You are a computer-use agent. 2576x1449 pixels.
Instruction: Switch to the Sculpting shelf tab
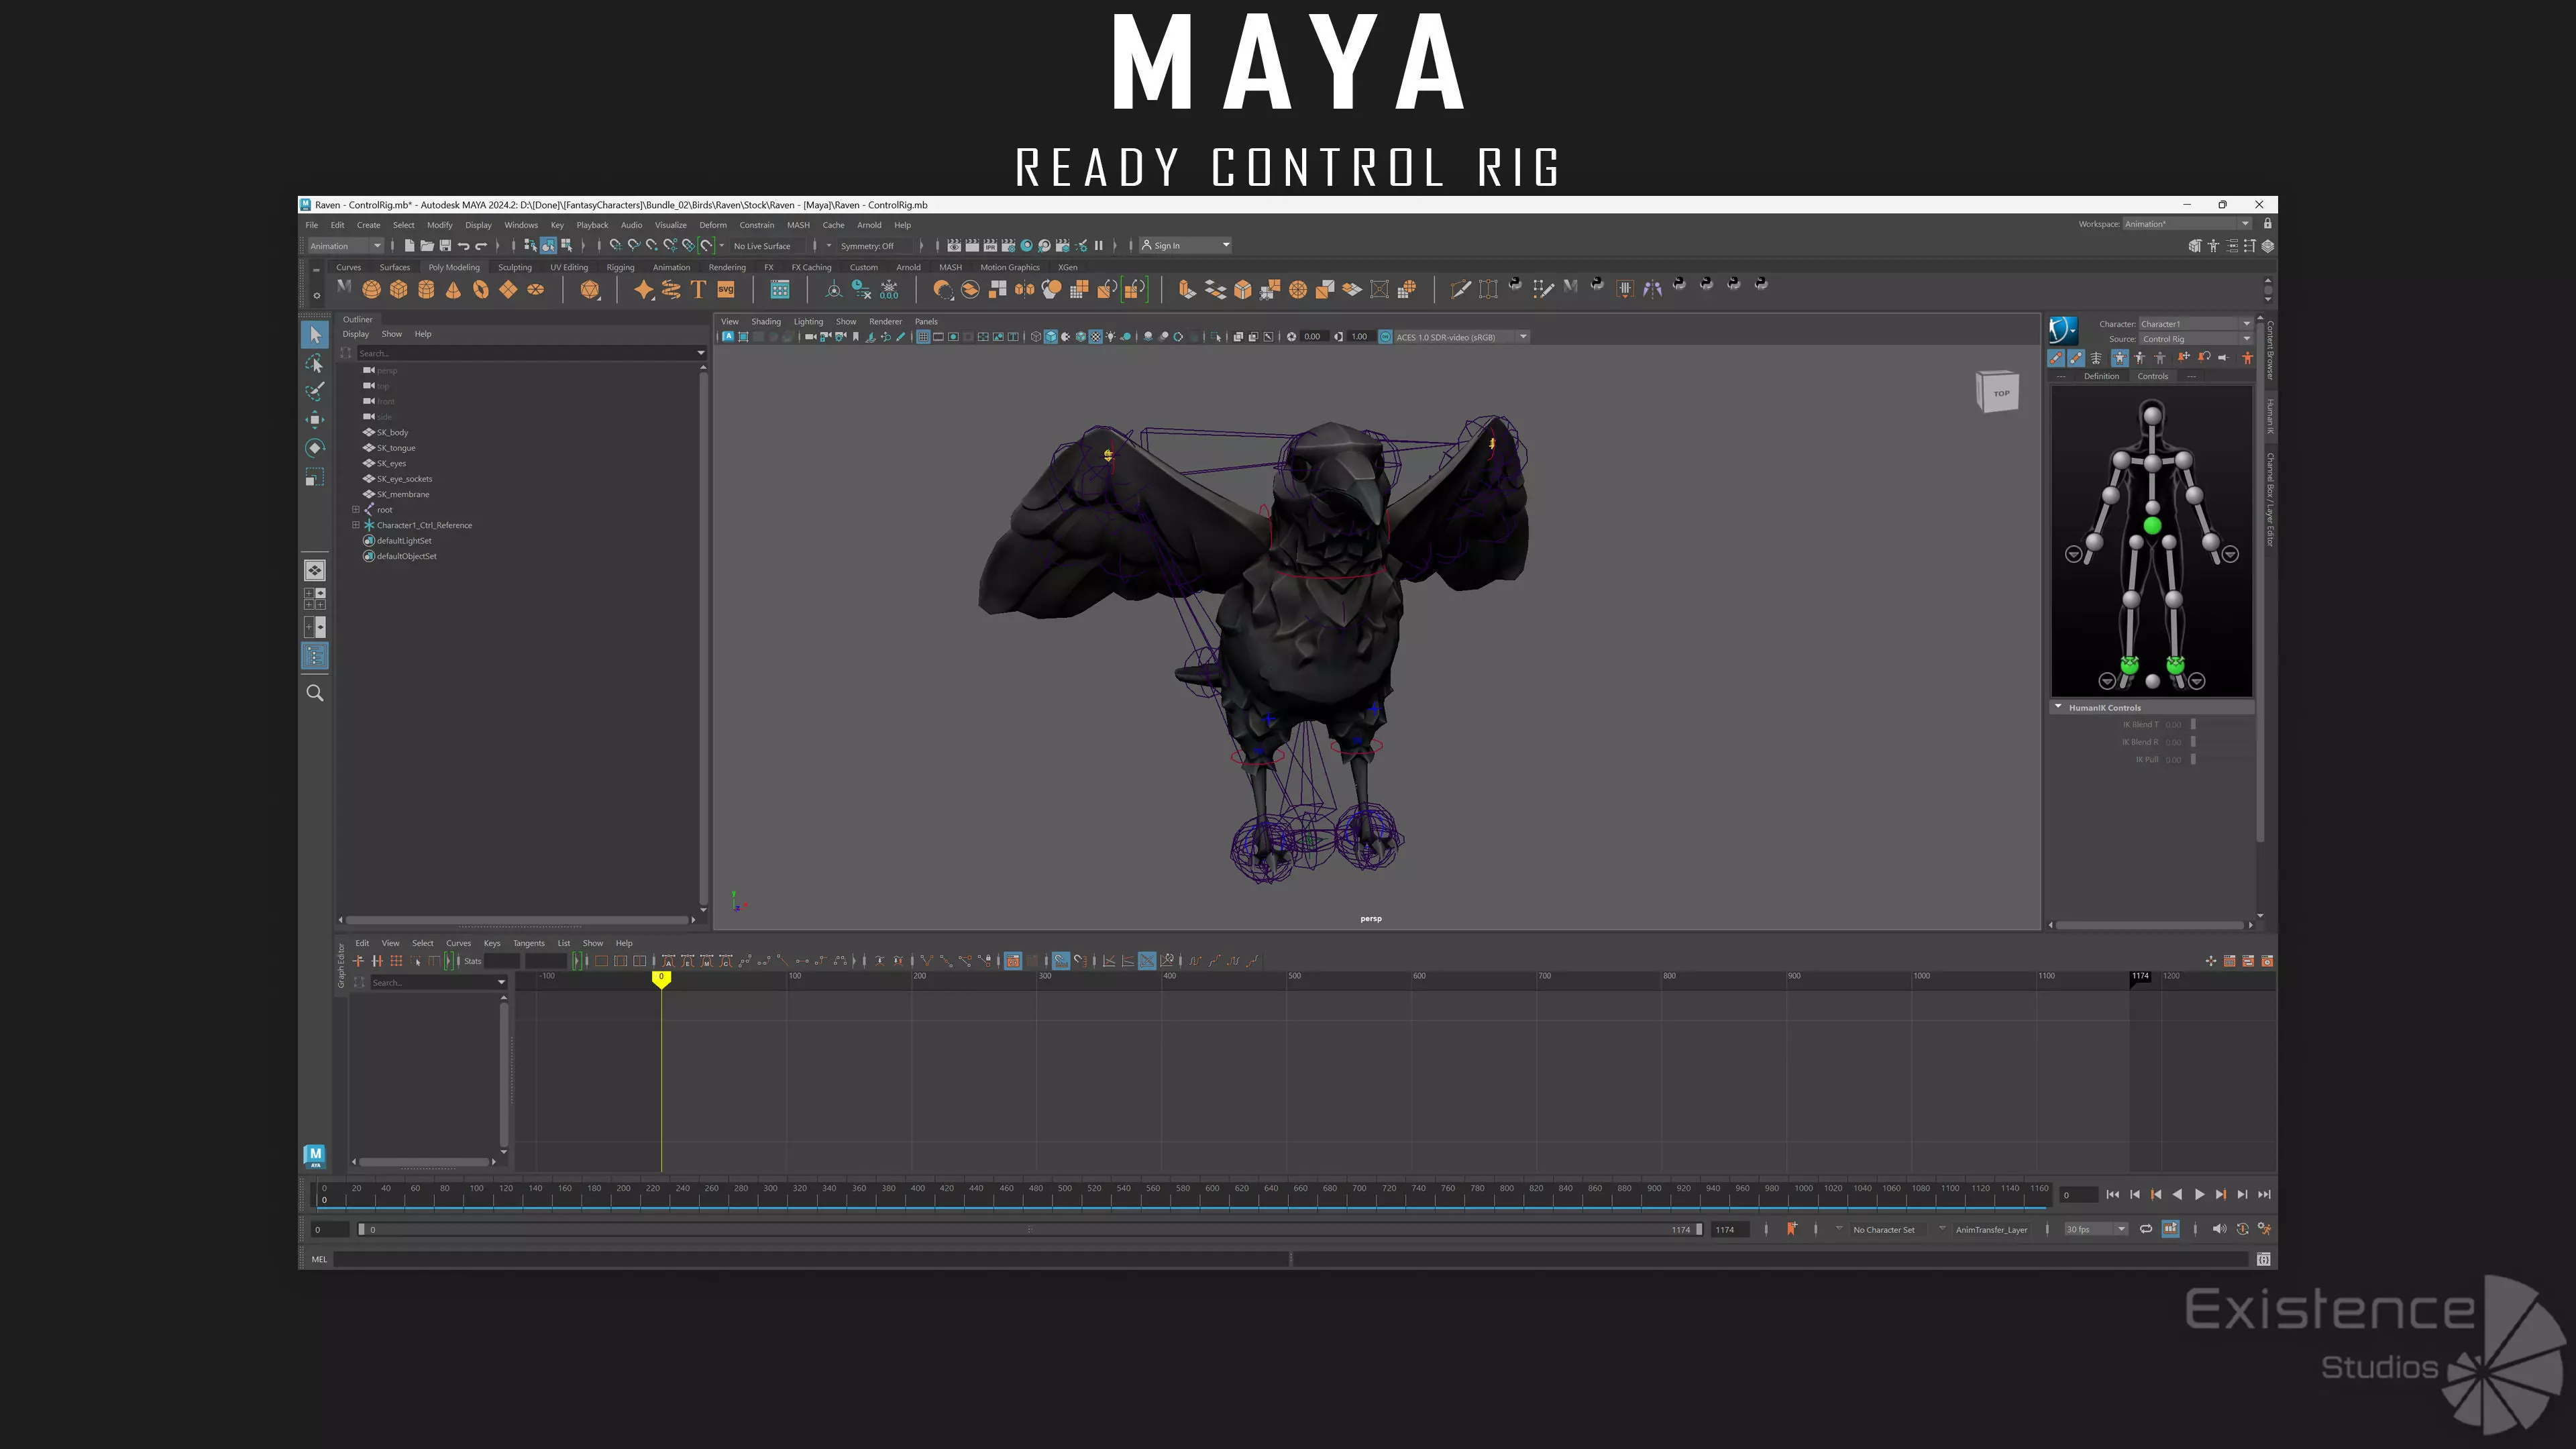[515, 267]
